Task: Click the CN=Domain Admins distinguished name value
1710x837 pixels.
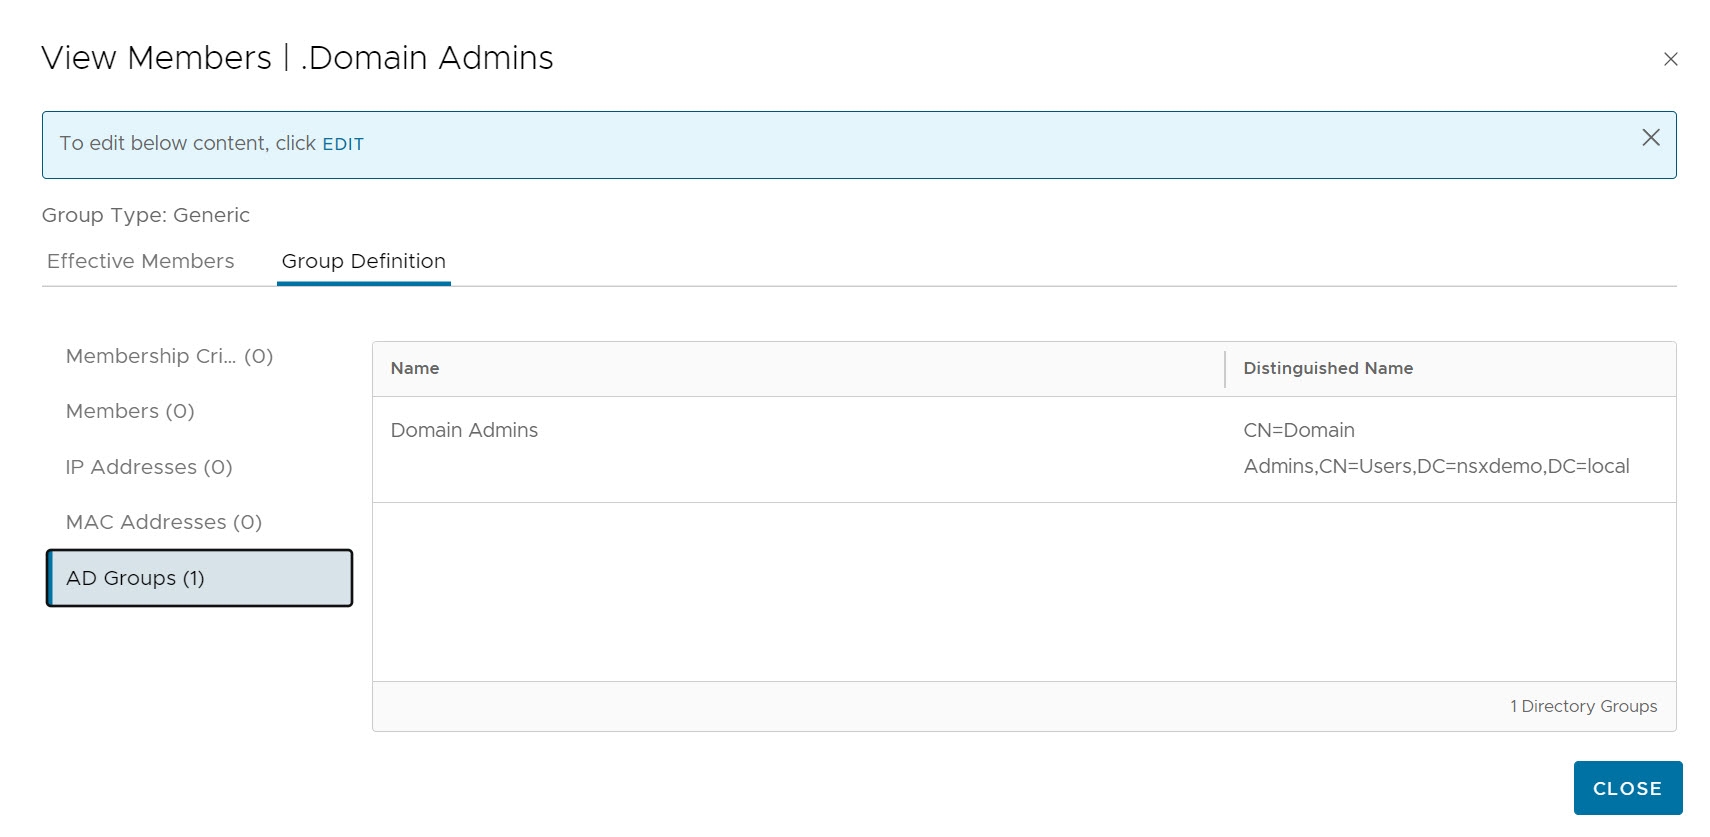Action: 1435,448
